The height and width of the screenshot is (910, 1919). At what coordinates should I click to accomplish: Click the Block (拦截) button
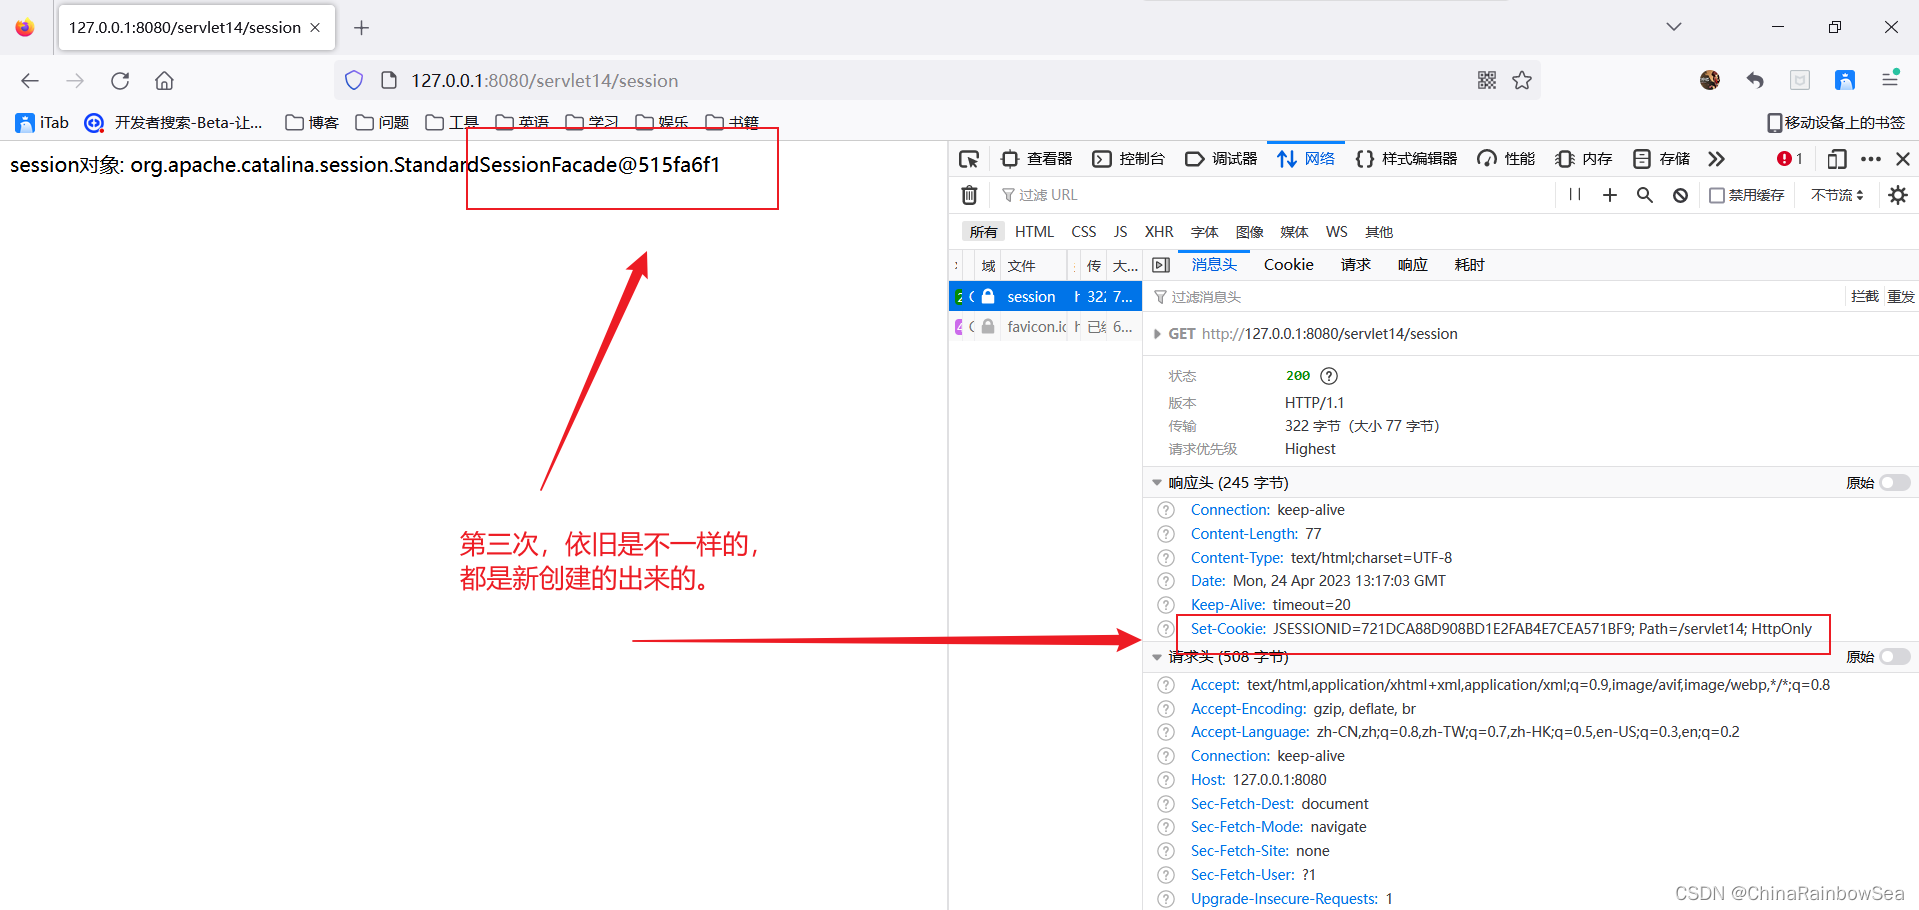1865,297
